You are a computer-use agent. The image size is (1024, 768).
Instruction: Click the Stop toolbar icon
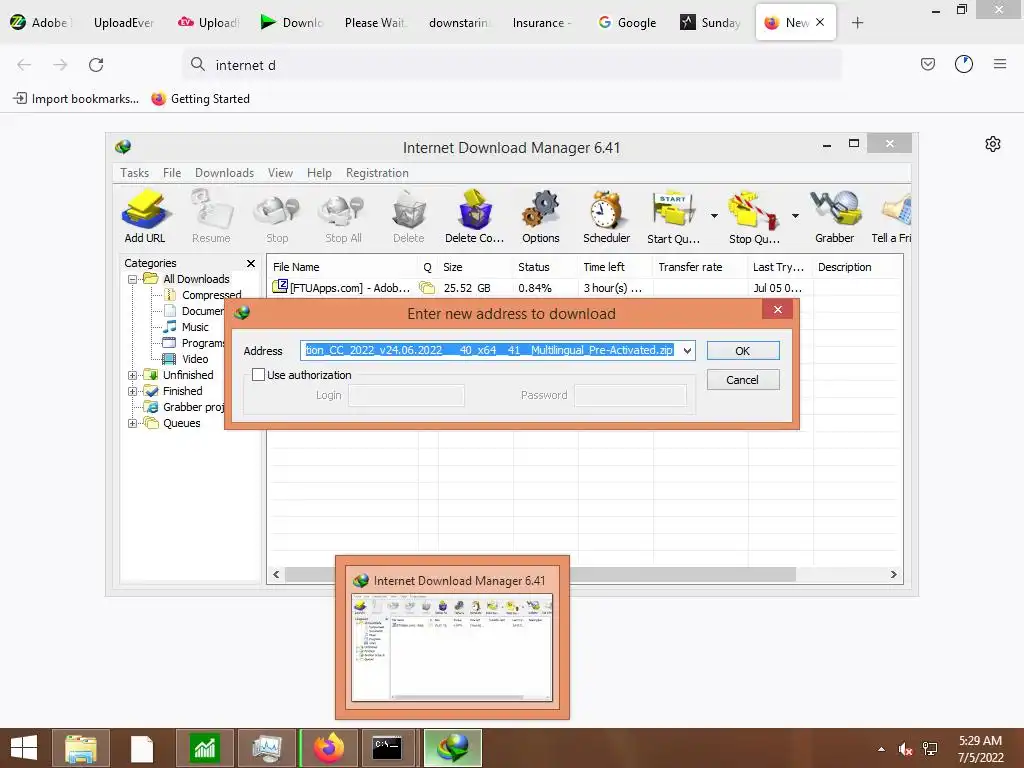click(x=277, y=217)
